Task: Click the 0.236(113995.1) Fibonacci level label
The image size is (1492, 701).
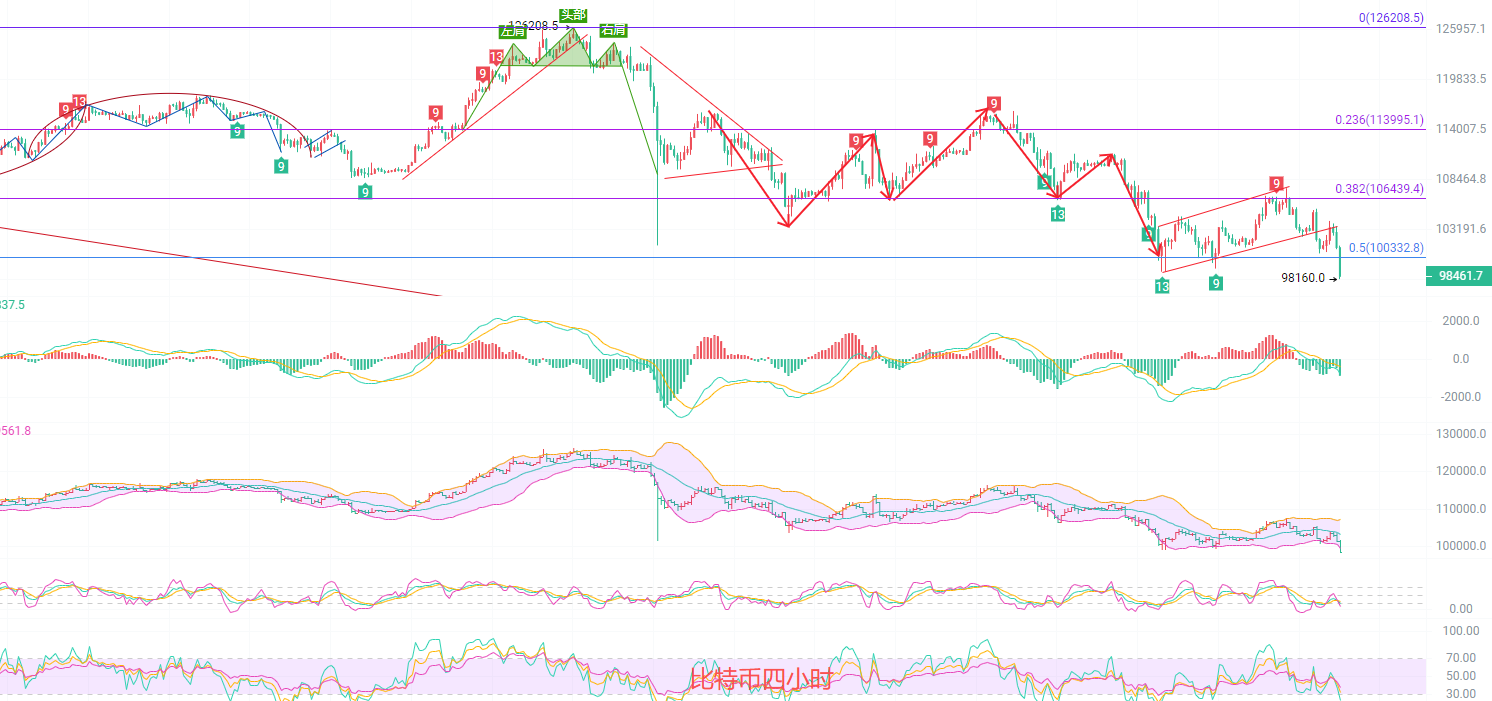Action: [1379, 120]
